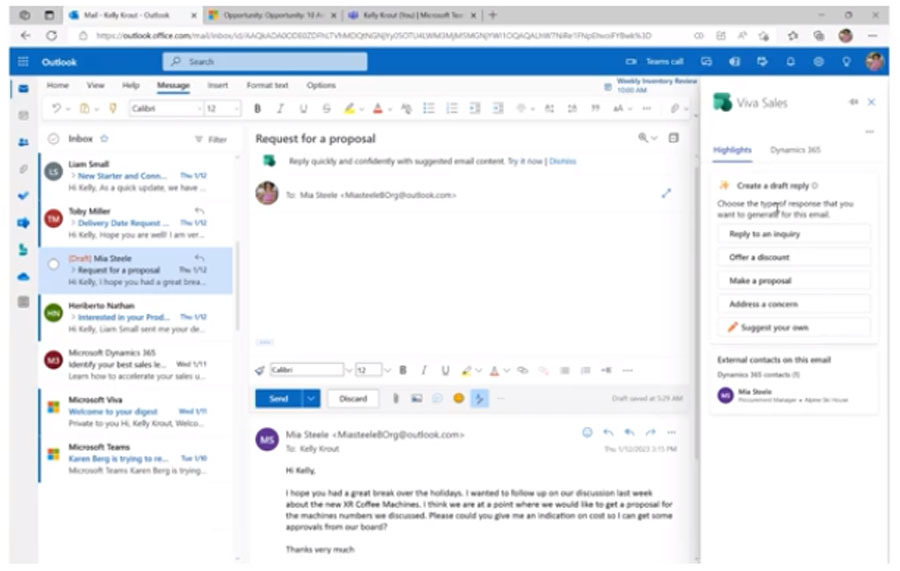Toggle select all messages circle next to Inbox
This screenshot has width=900, height=571.
coord(53,139)
